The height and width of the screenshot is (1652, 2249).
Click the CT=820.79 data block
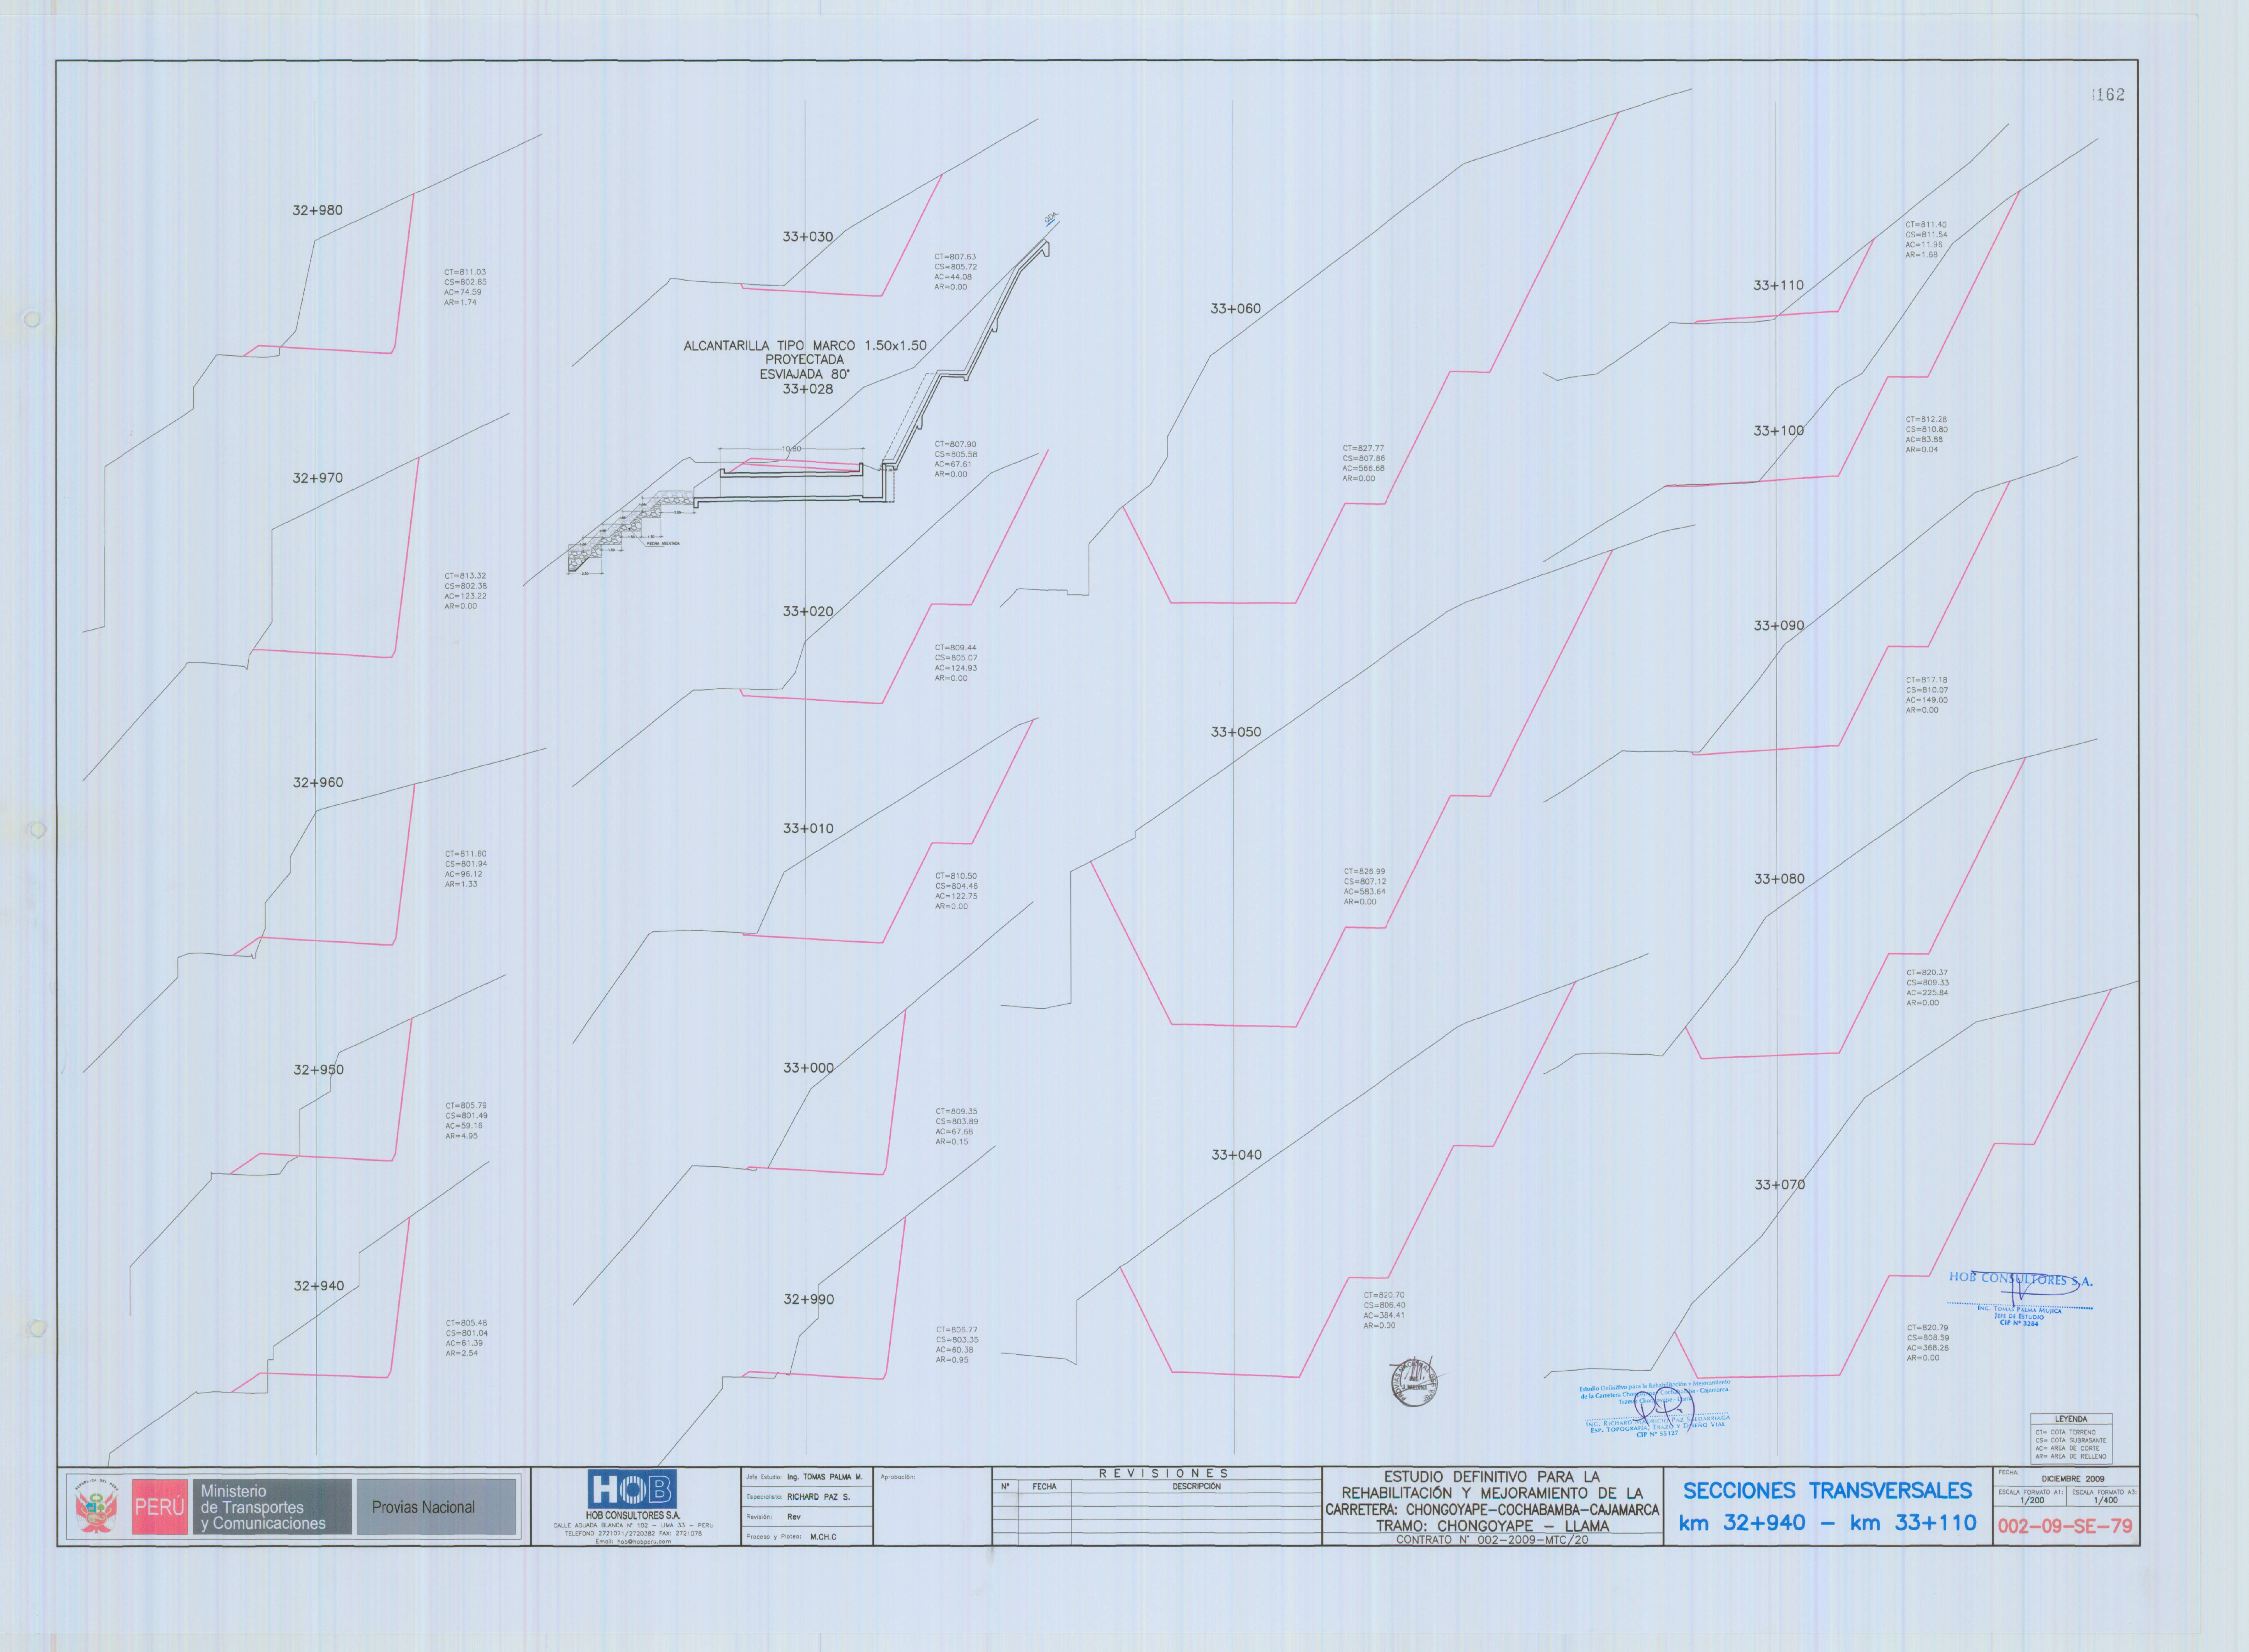pos(1928,1343)
